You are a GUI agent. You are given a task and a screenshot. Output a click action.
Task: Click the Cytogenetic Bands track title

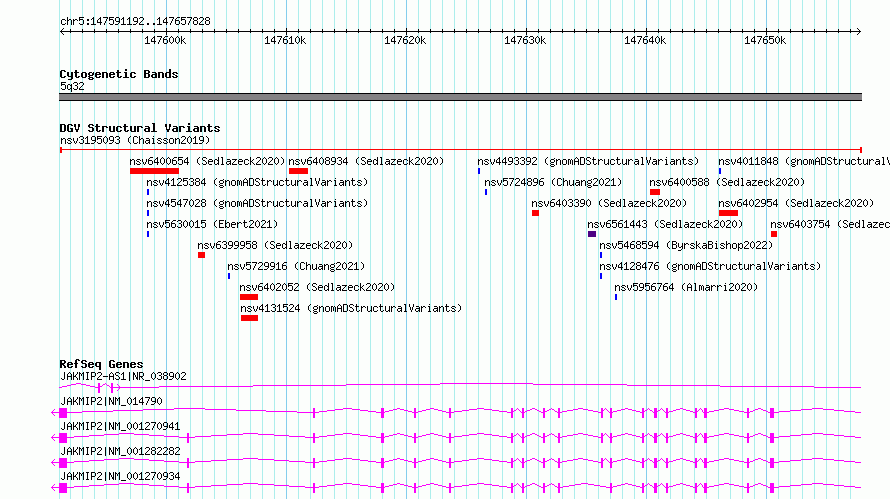[x=119, y=74]
